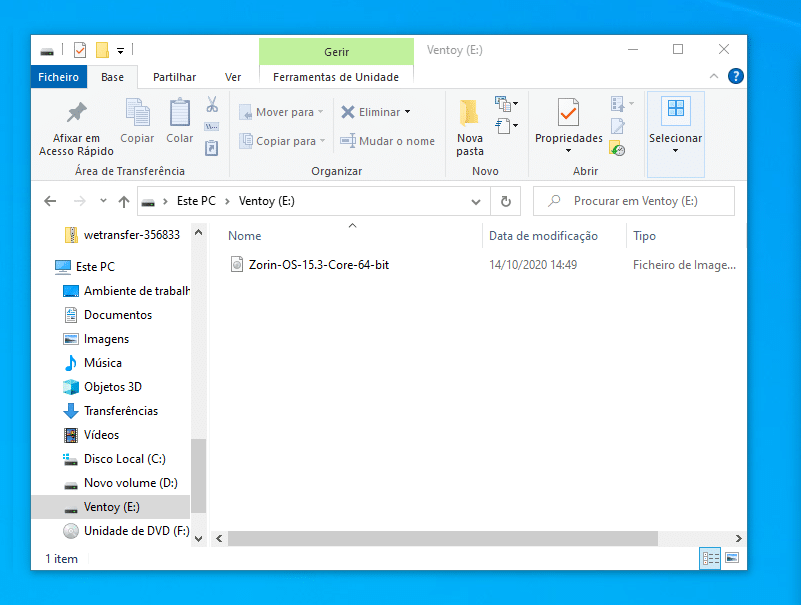Click the Forward navigation arrow
Image resolution: width=801 pixels, height=605 pixels.
[x=80, y=201]
